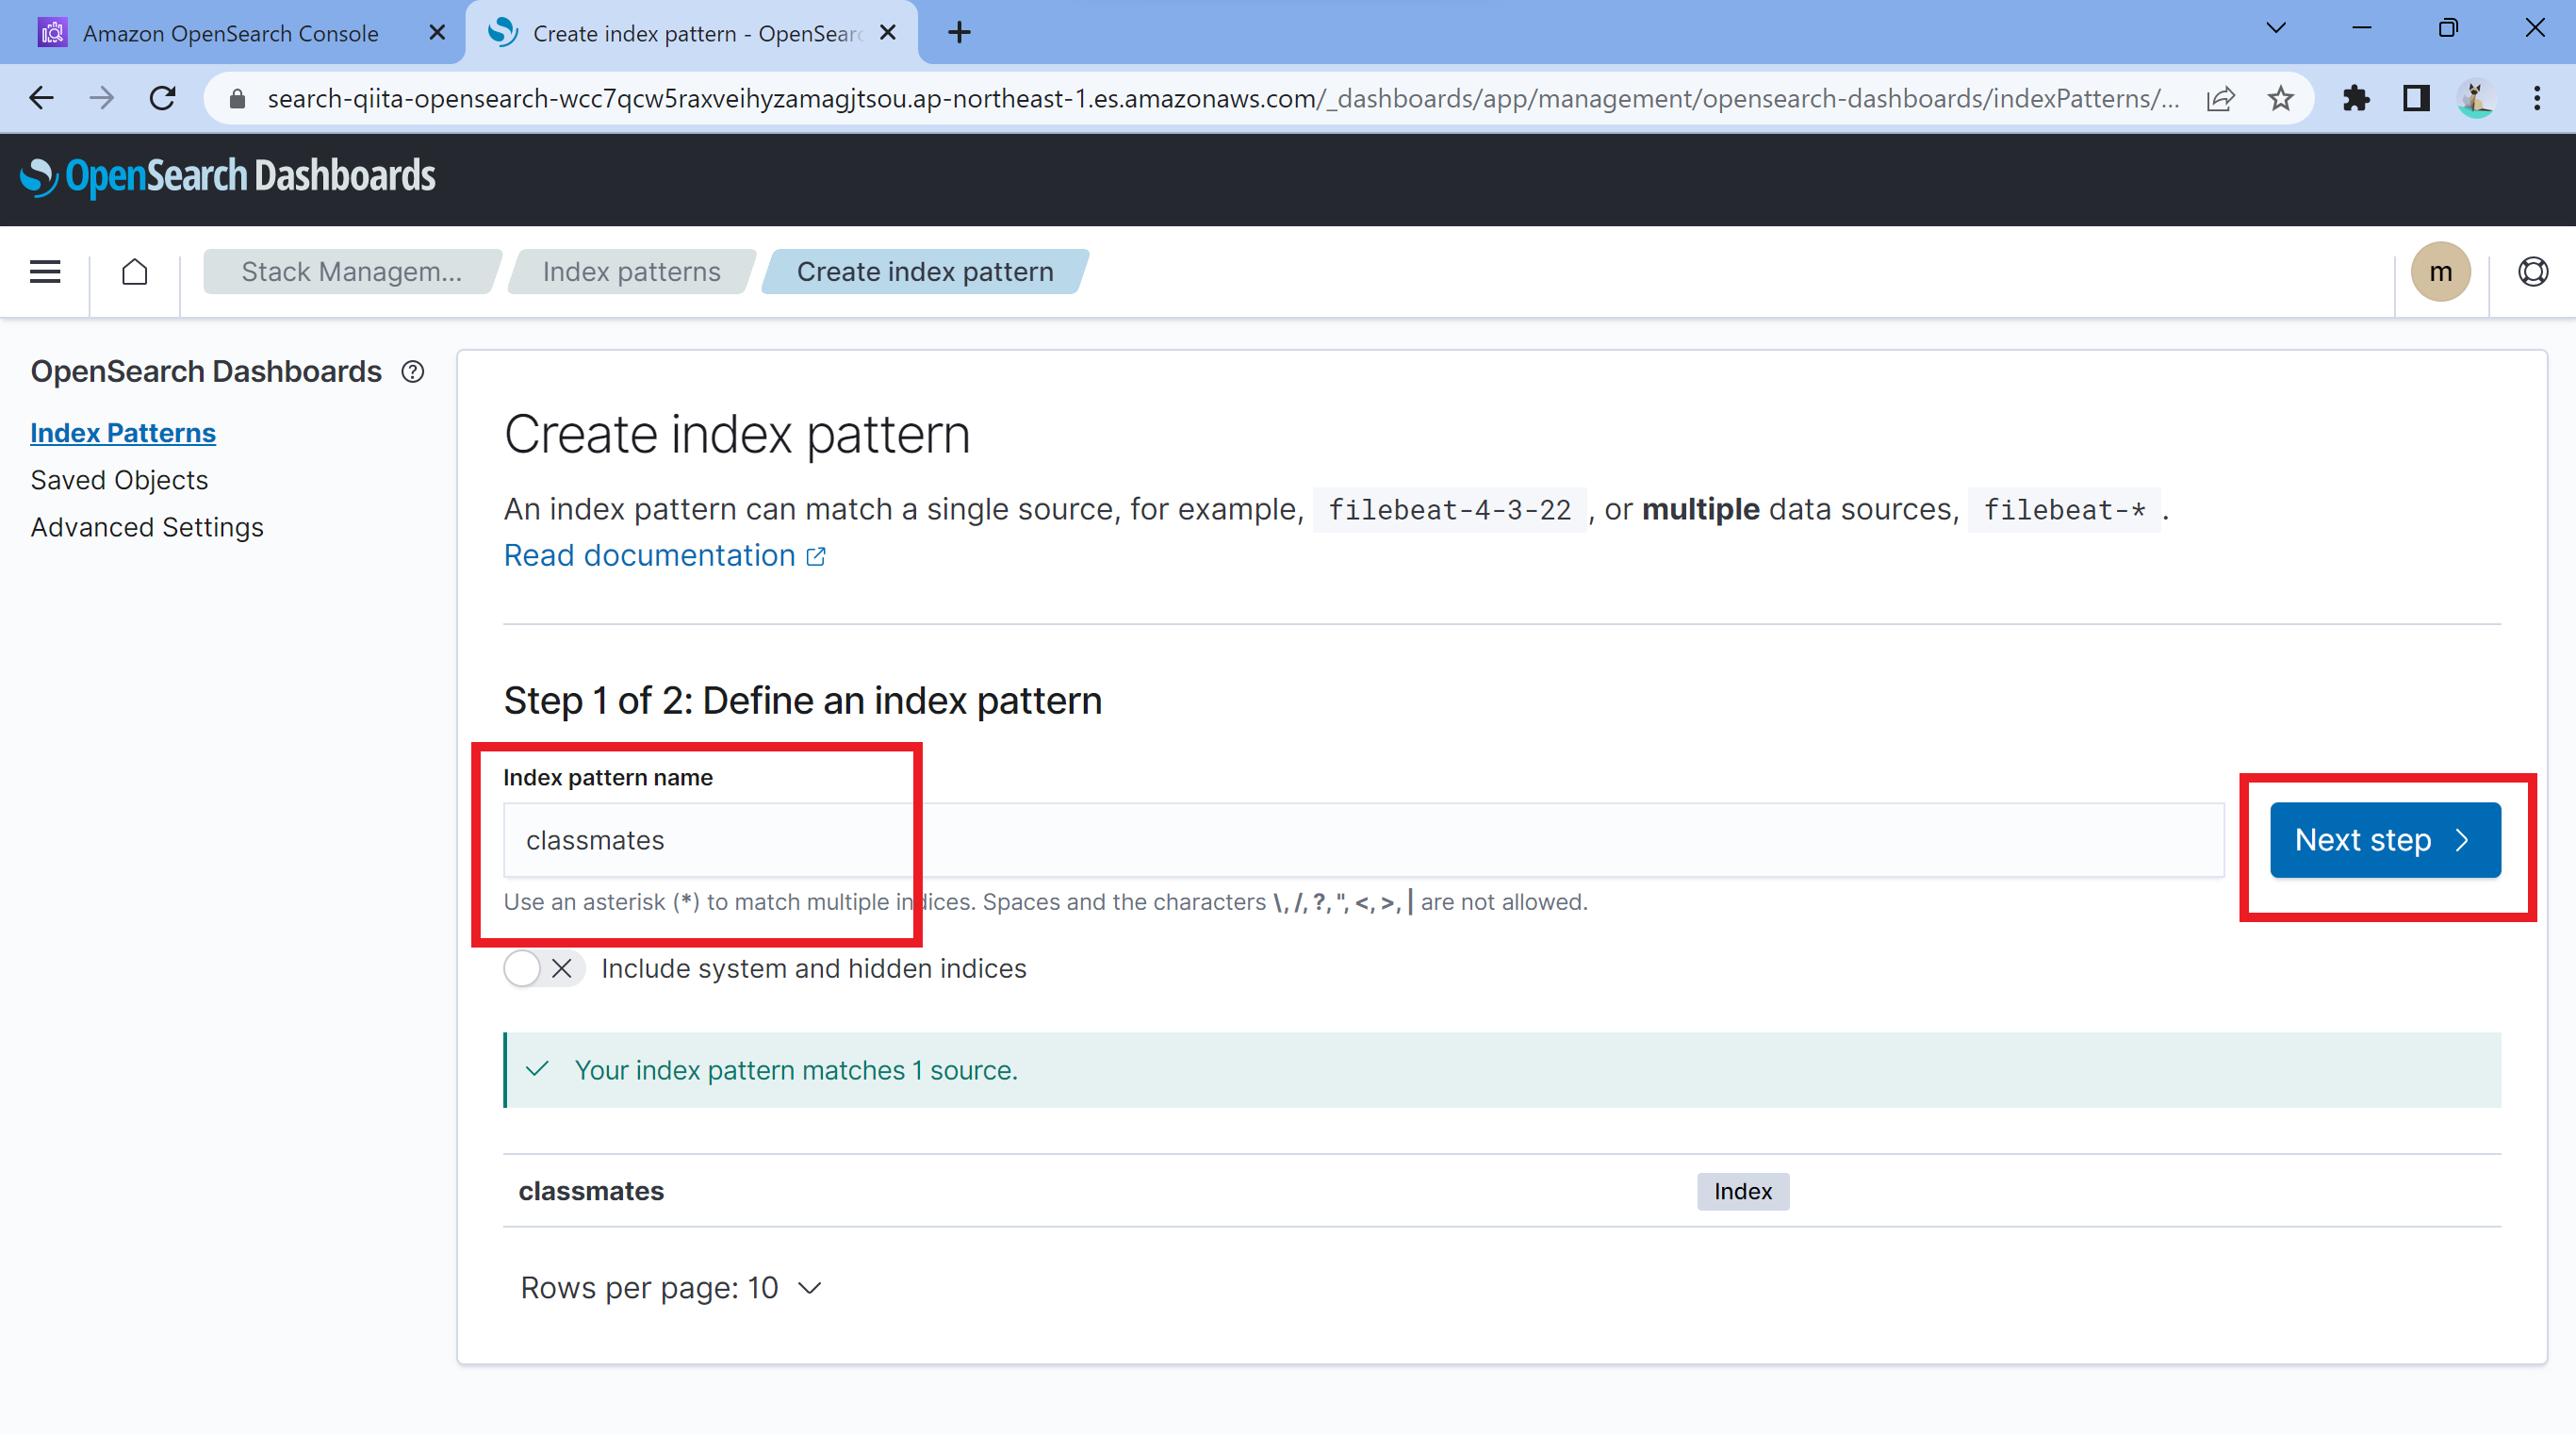The width and height of the screenshot is (2576, 1435).
Task: Bookmark the page with the star icon
Action: pos(2280,98)
